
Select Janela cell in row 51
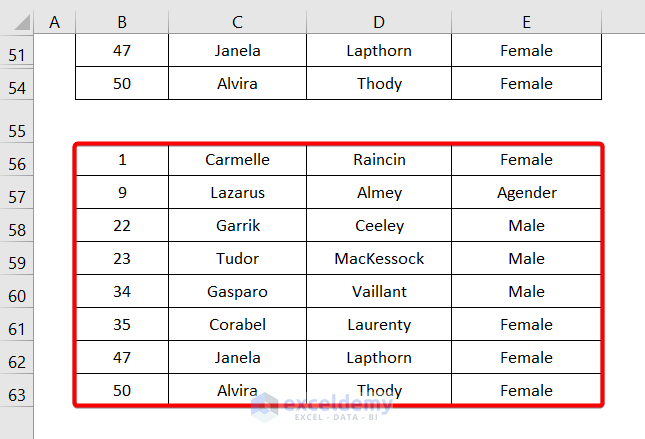click(x=237, y=51)
